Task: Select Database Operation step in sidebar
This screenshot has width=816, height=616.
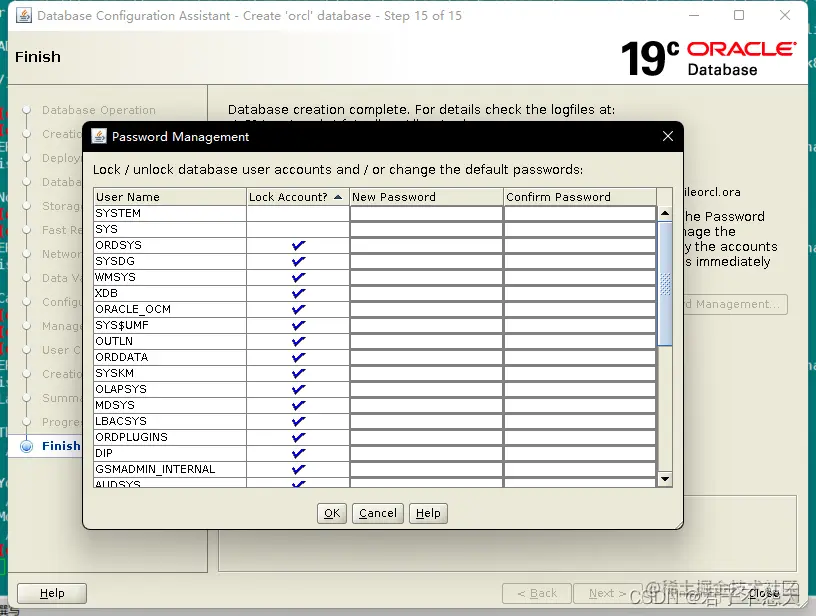Action: [x=99, y=110]
